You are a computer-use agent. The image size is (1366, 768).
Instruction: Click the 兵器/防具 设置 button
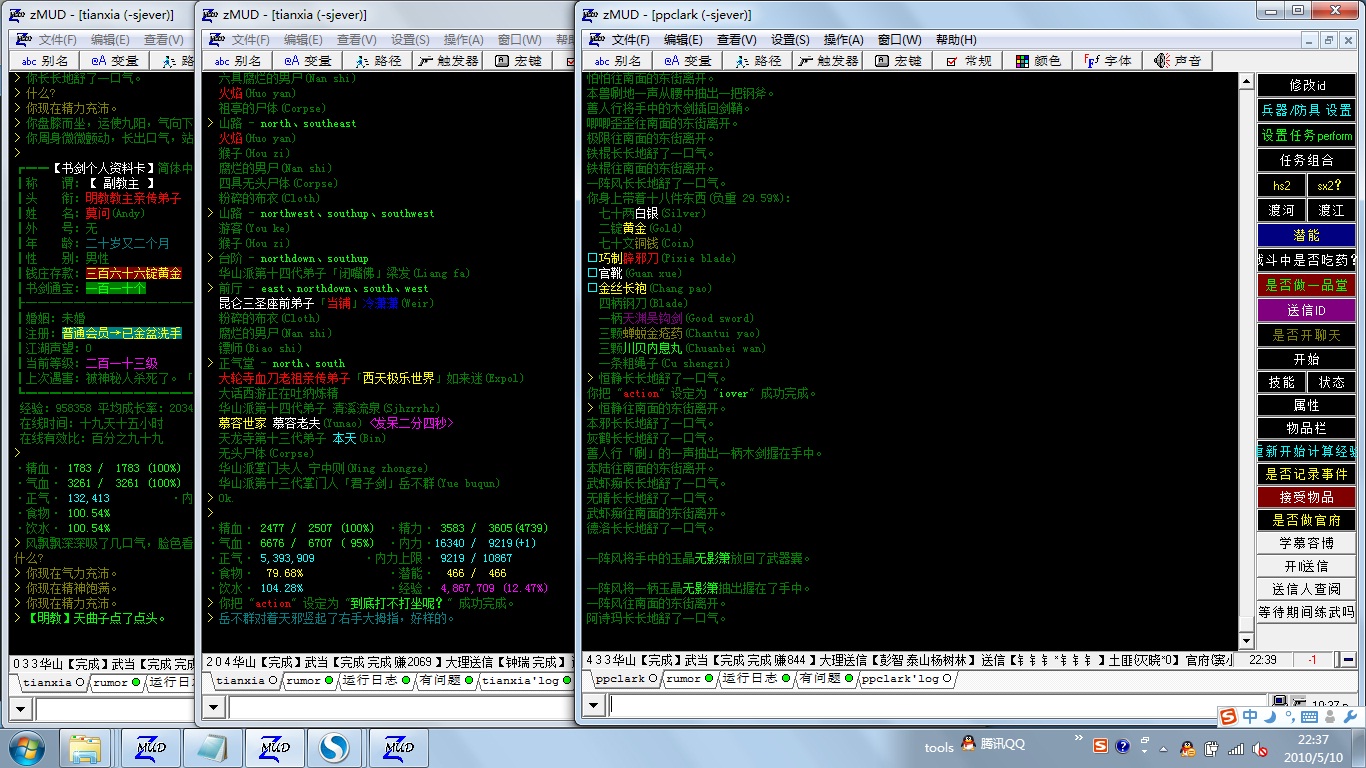pyautogui.click(x=1307, y=110)
